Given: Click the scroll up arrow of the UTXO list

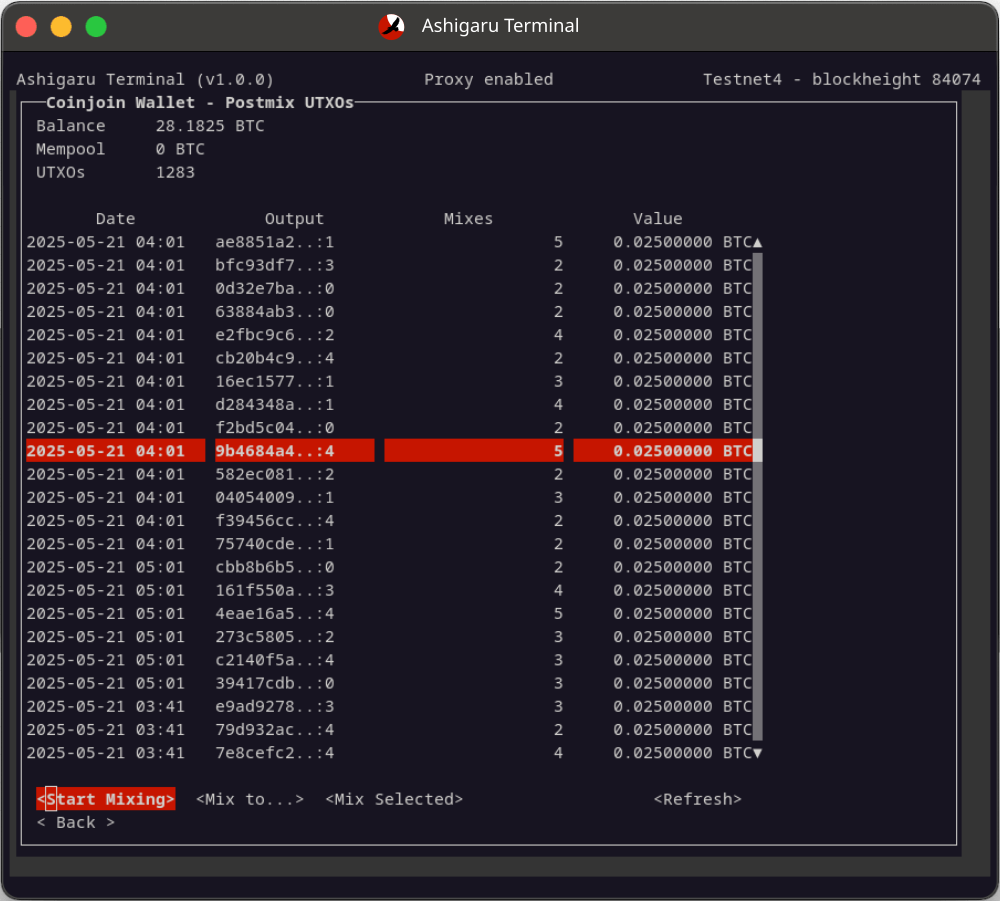Looking at the screenshot, I should click(x=758, y=242).
